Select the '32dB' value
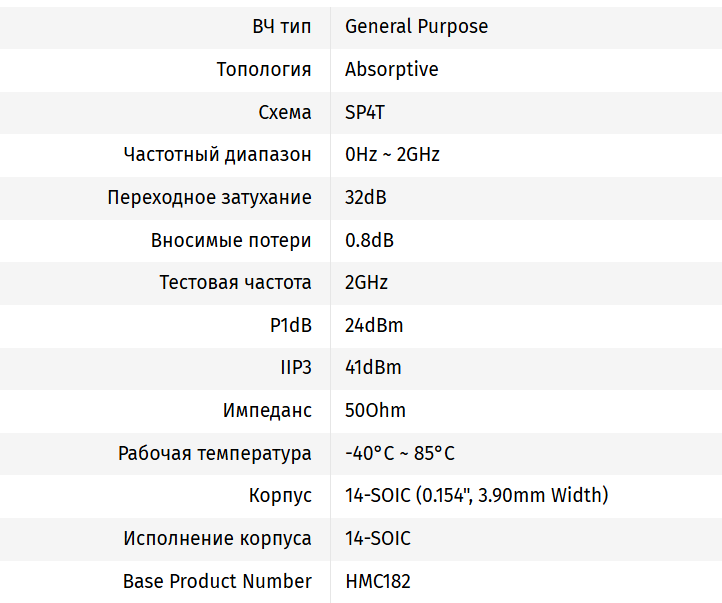722x603 pixels. [x=366, y=198]
